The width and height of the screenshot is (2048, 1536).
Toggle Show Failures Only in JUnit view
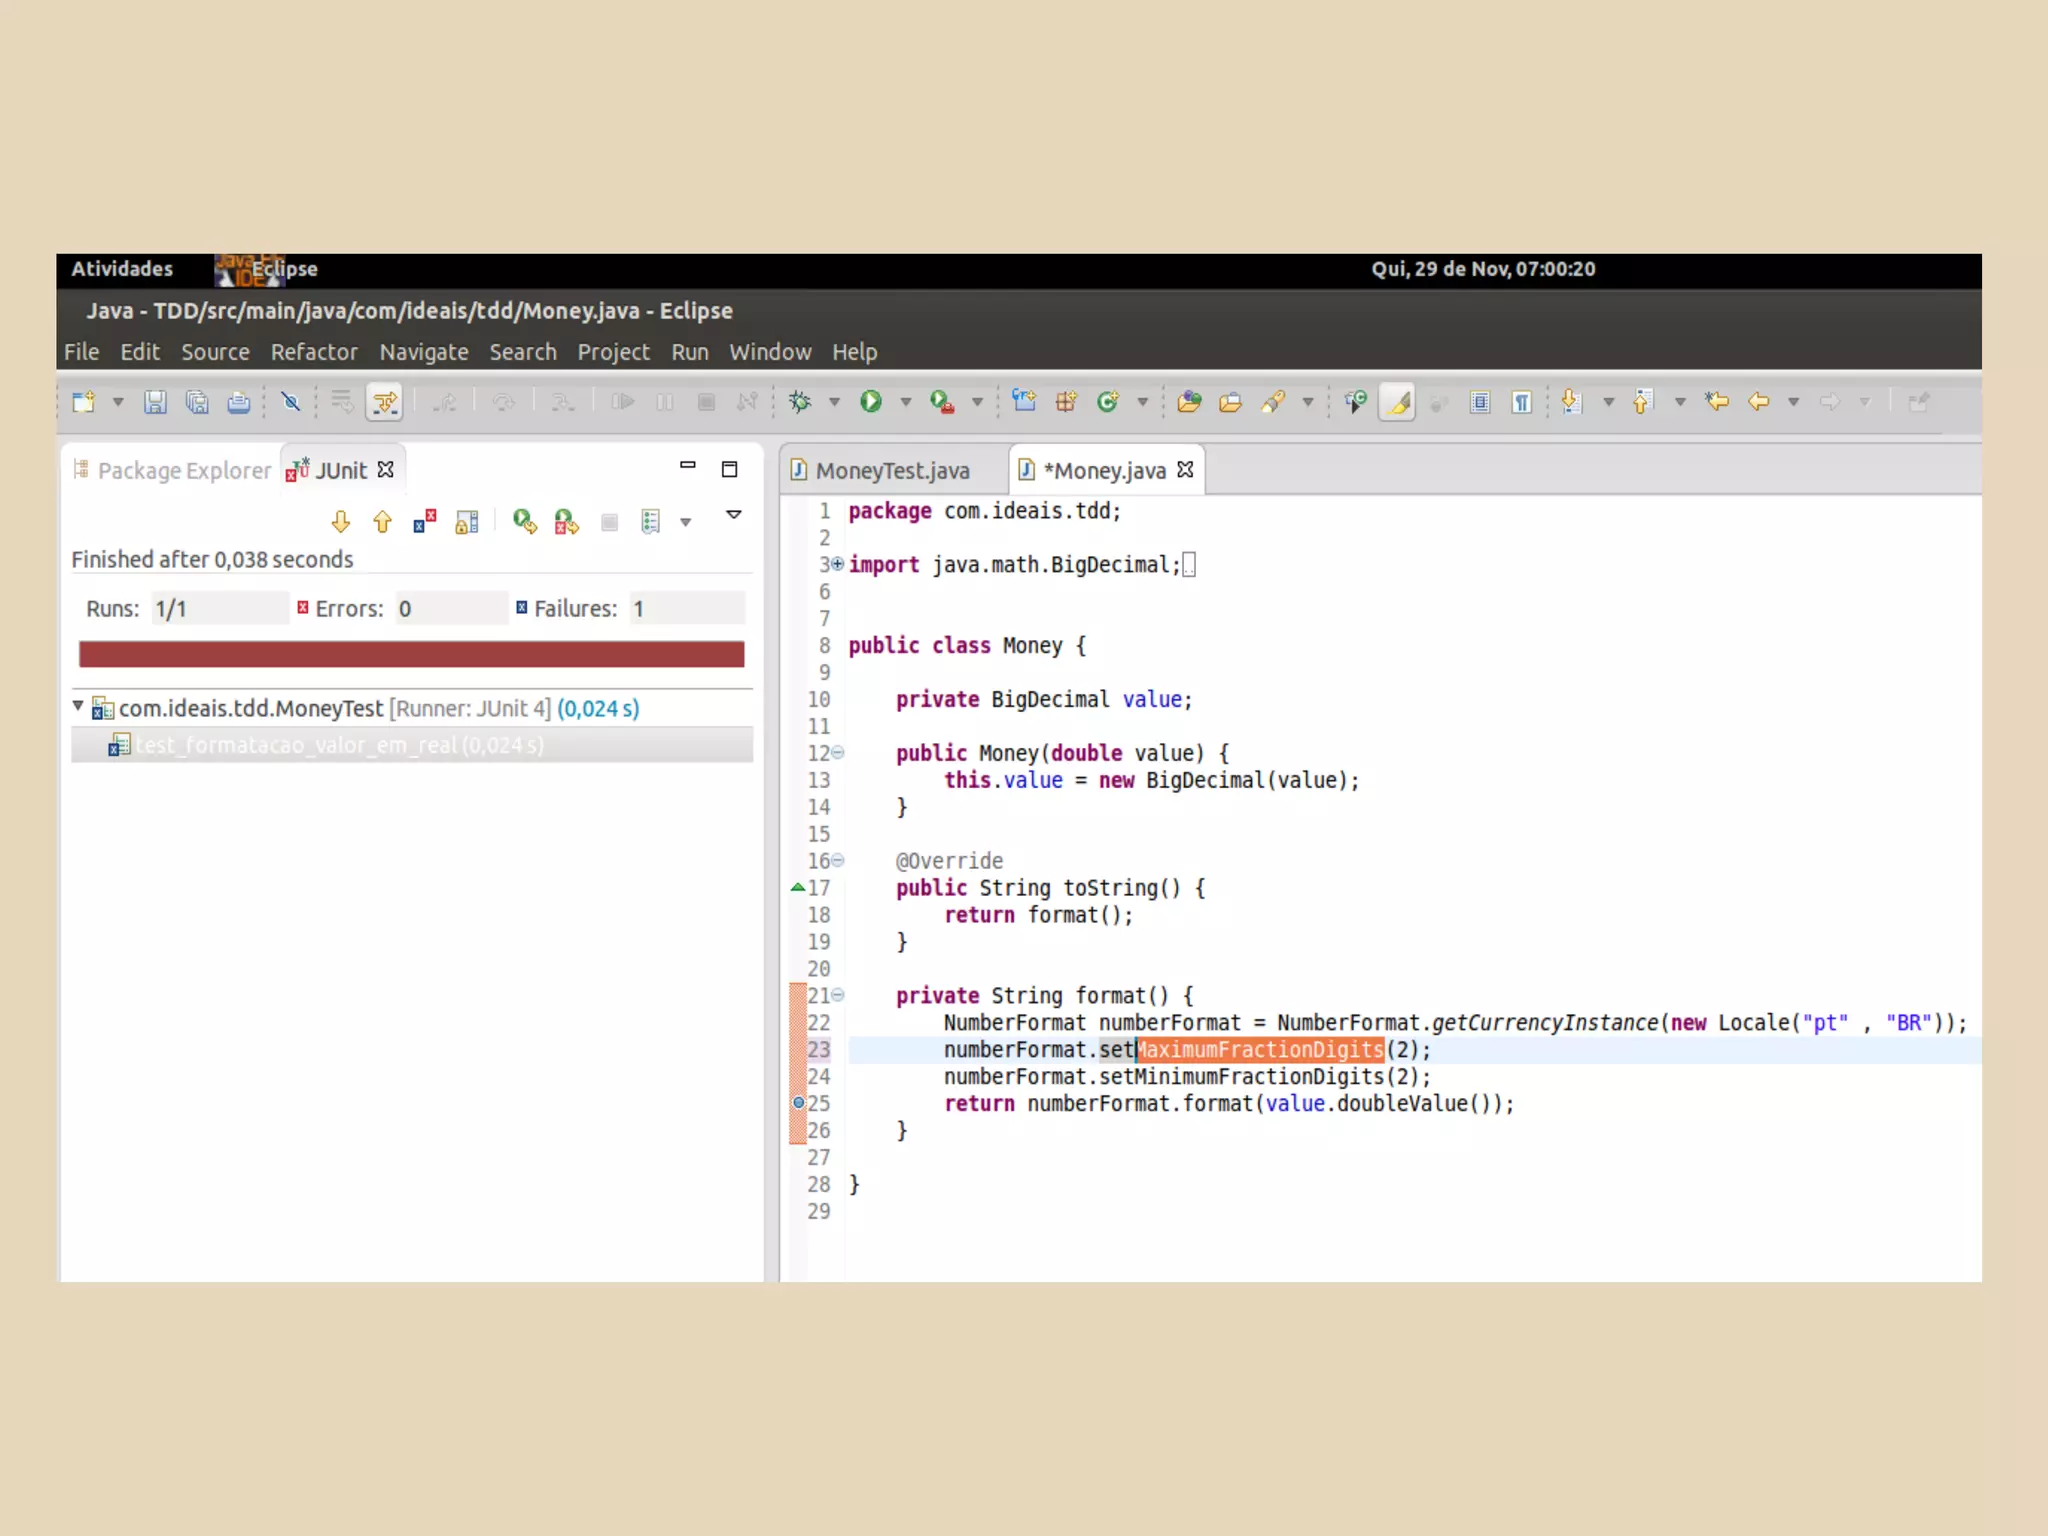pyautogui.click(x=424, y=522)
